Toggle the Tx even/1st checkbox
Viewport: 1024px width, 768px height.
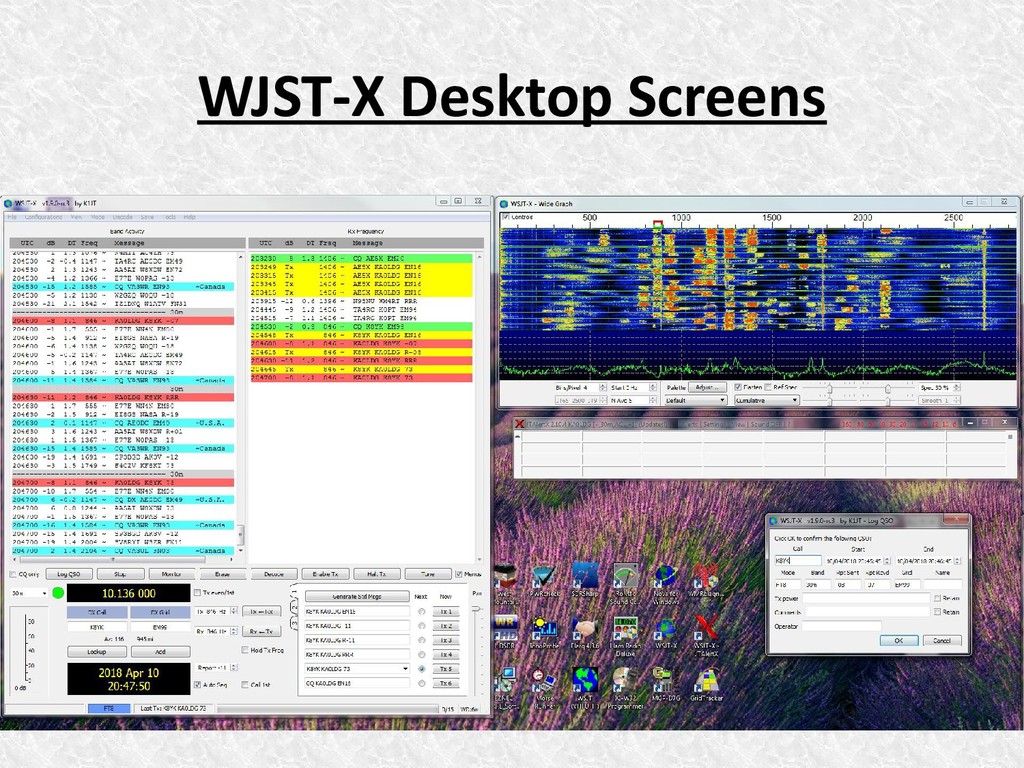[197, 593]
